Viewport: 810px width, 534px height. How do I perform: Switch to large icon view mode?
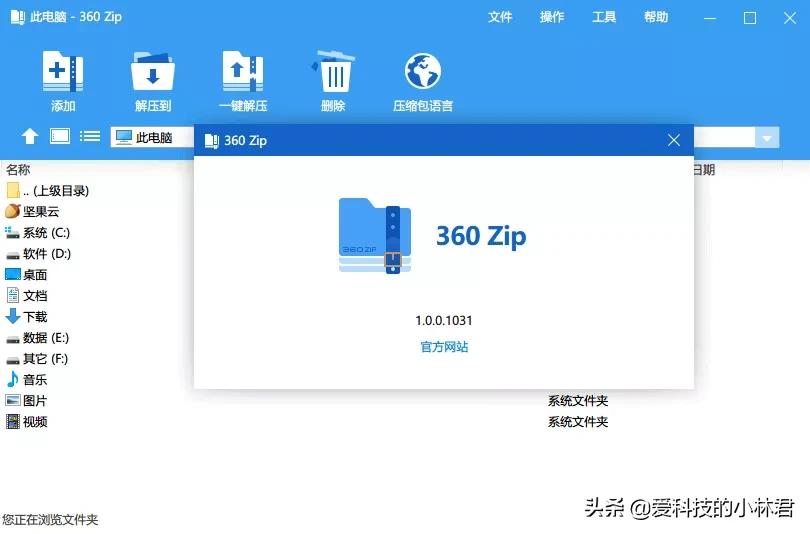(x=60, y=136)
